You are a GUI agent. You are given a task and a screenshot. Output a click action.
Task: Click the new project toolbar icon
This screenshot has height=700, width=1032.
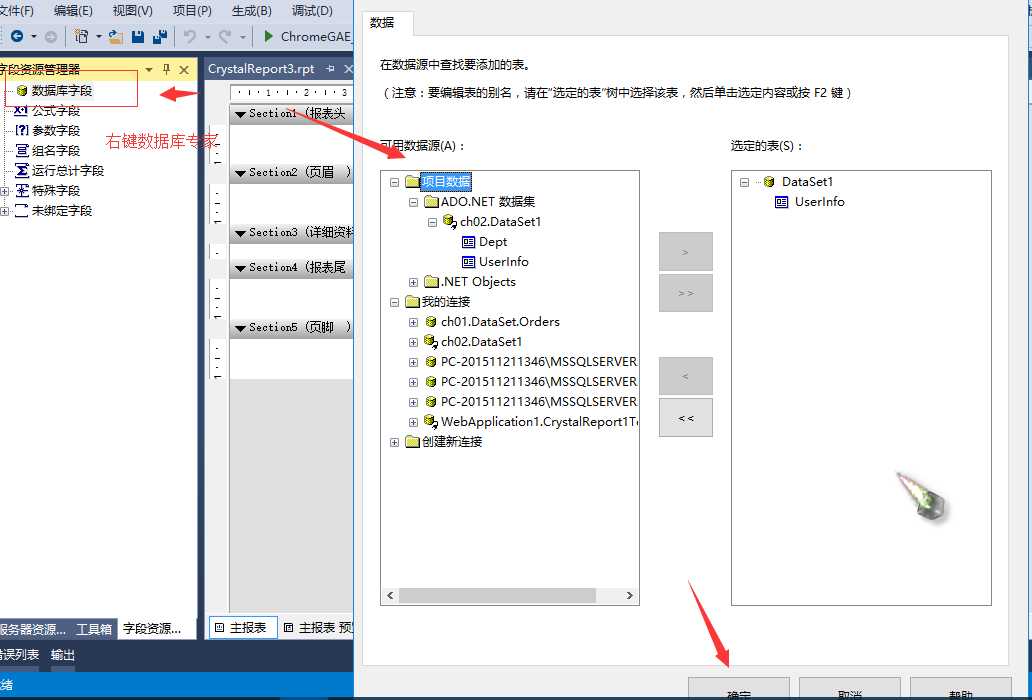pyautogui.click(x=82, y=36)
